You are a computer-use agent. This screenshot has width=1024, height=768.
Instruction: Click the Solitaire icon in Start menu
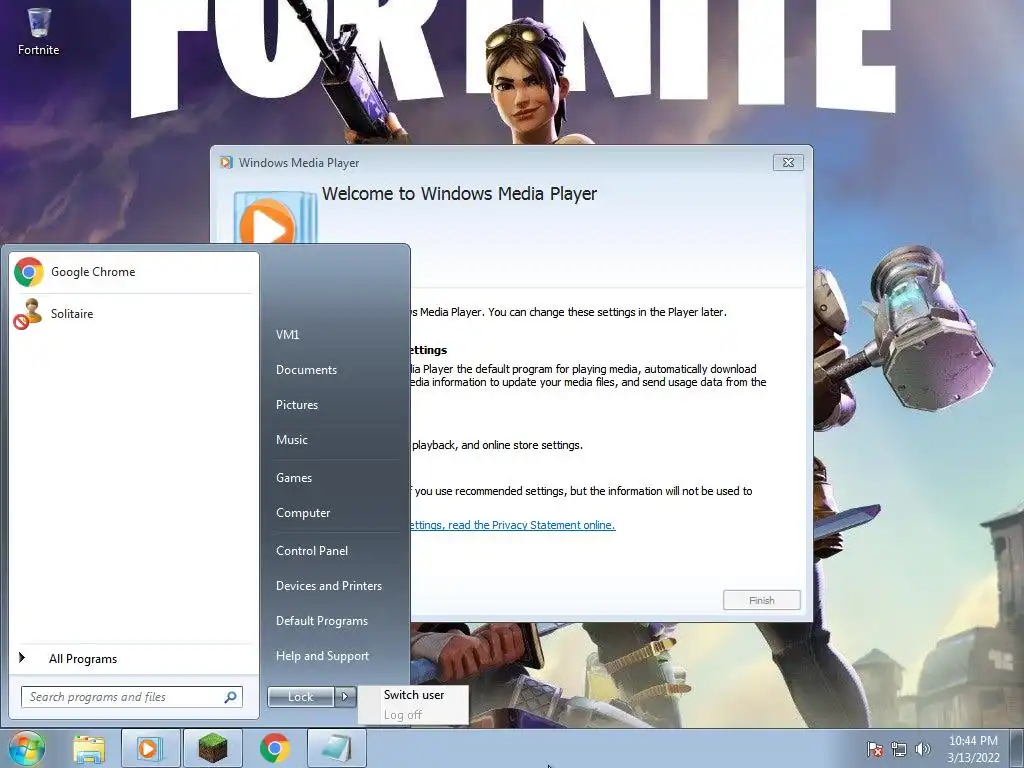point(28,314)
